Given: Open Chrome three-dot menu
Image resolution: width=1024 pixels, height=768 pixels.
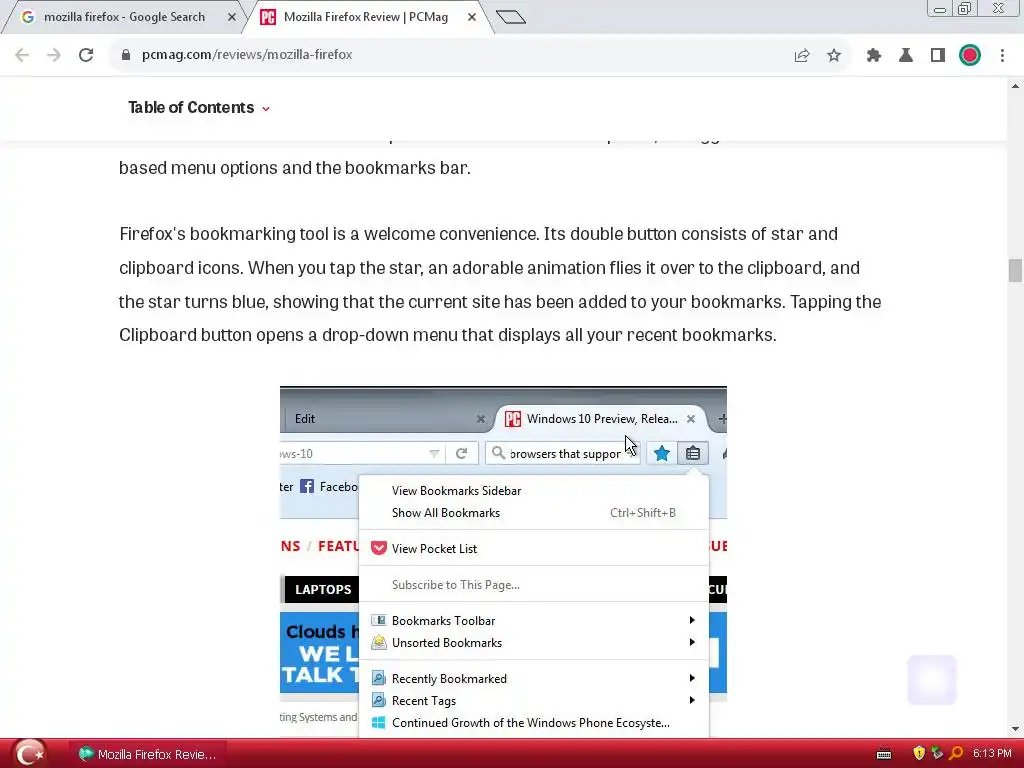Looking at the screenshot, I should click(1002, 56).
